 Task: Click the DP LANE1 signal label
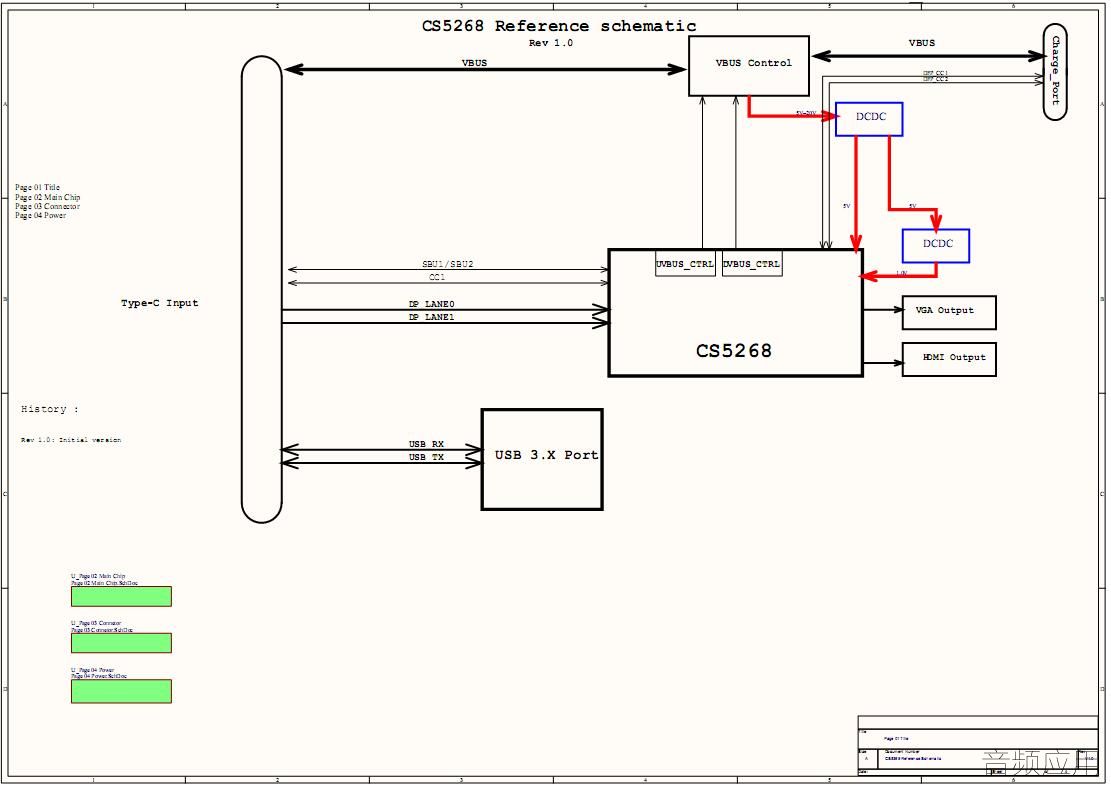tap(431, 317)
